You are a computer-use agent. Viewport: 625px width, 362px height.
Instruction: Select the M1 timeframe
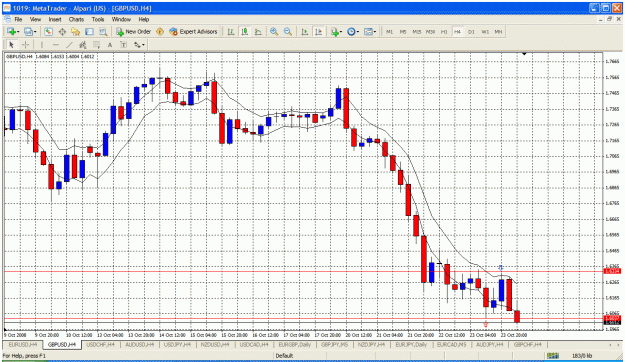pyautogui.click(x=389, y=31)
